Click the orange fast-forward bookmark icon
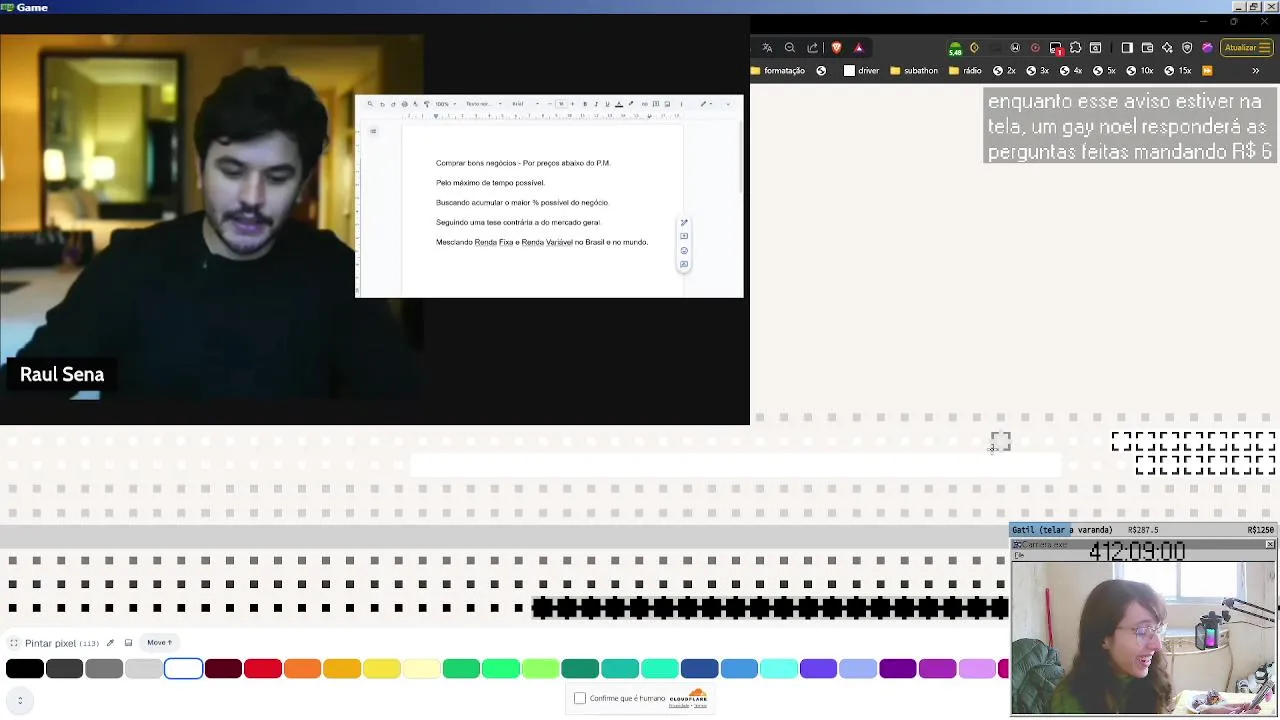The height and width of the screenshot is (720, 1280). (x=1207, y=71)
